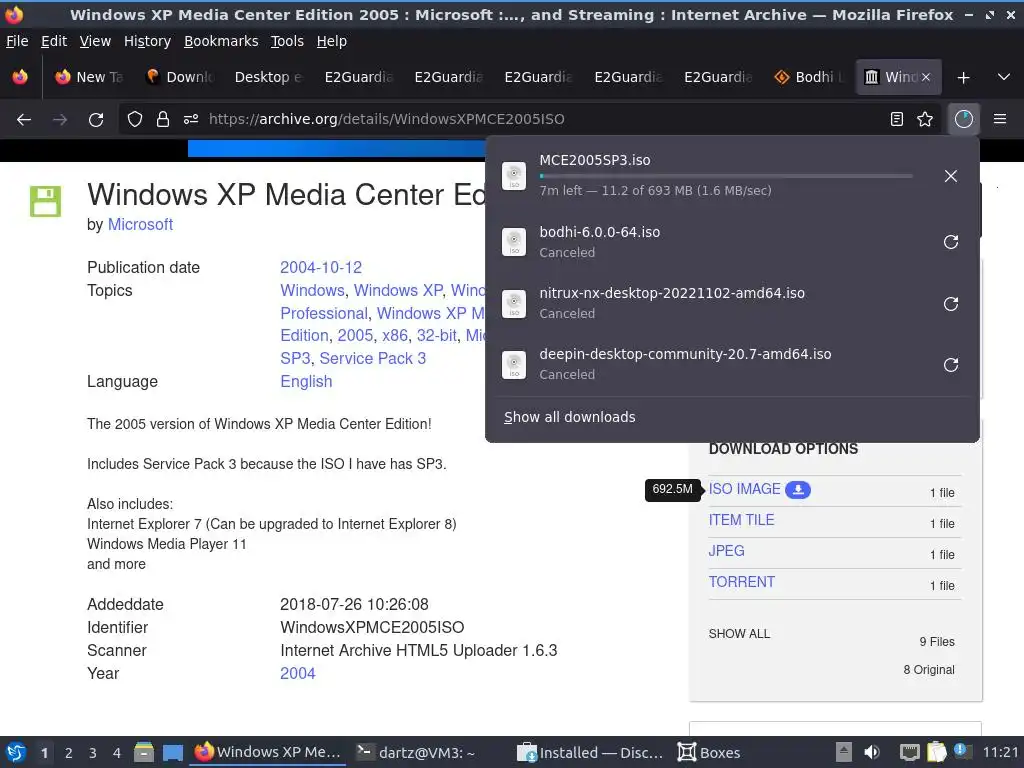1024x768 pixels.
Task: Open the Edit menu
Action: coord(54,41)
